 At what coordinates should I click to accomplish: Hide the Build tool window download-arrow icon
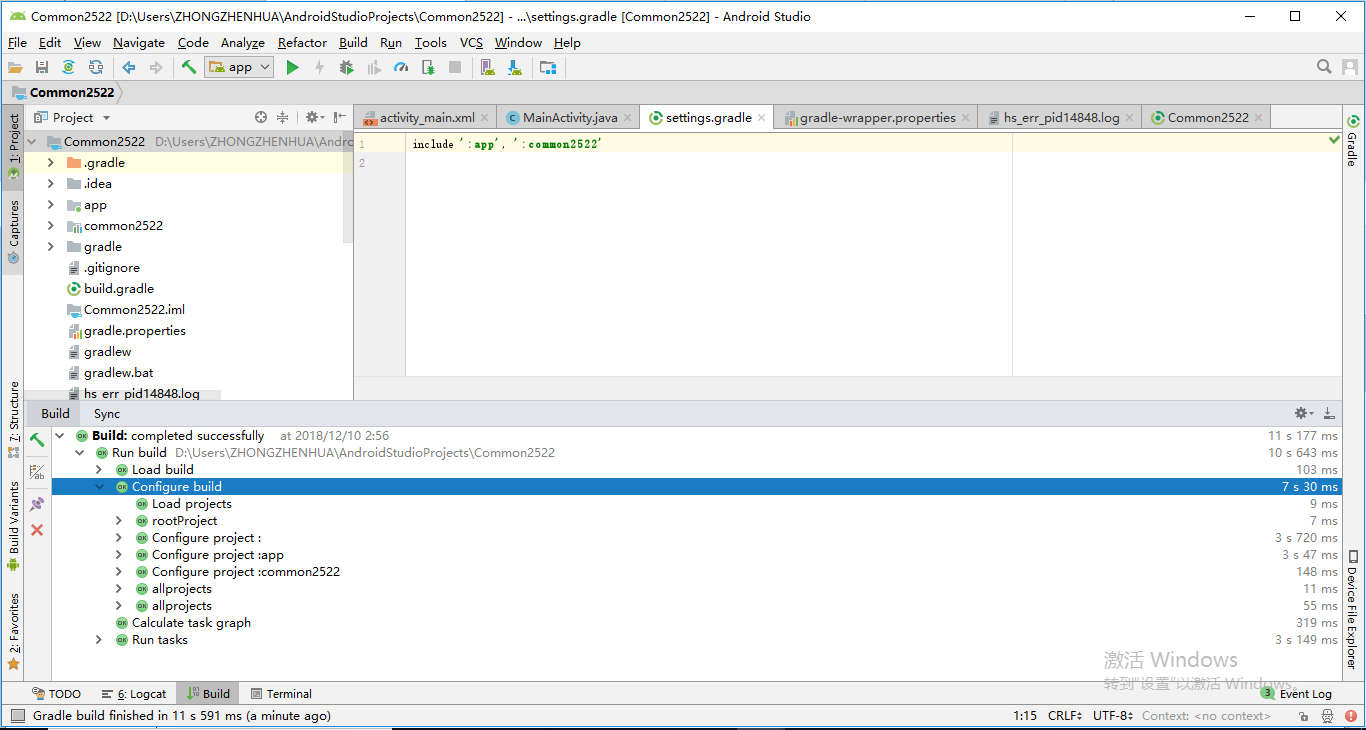pyautogui.click(x=1329, y=413)
